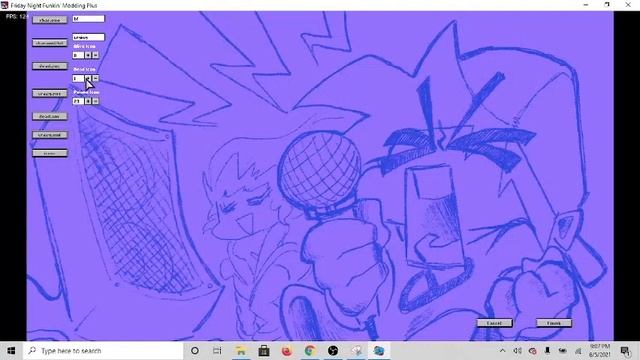640x360 pixels.
Task: Open OBS Studio from the taskbar
Action: click(333, 351)
